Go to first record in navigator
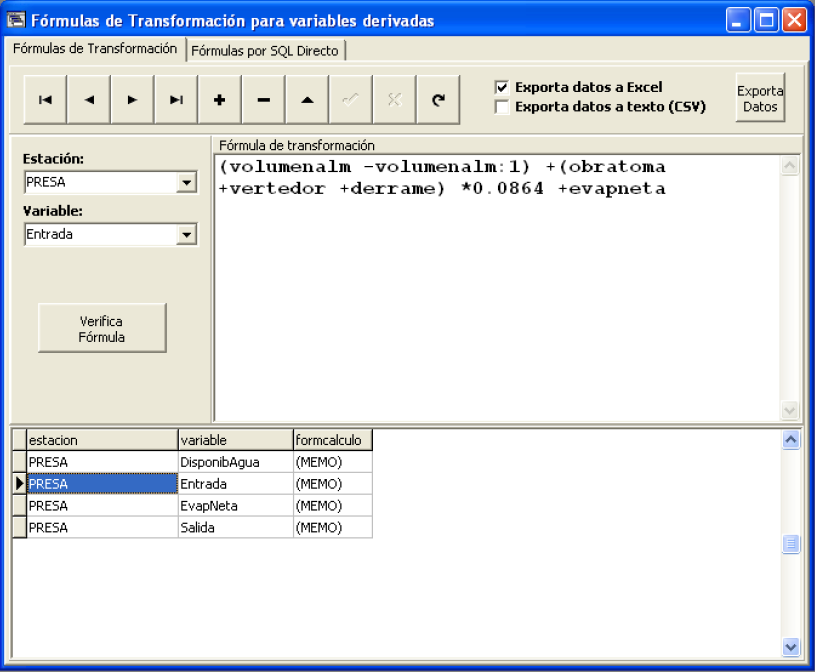815x672 pixels. [x=45, y=100]
